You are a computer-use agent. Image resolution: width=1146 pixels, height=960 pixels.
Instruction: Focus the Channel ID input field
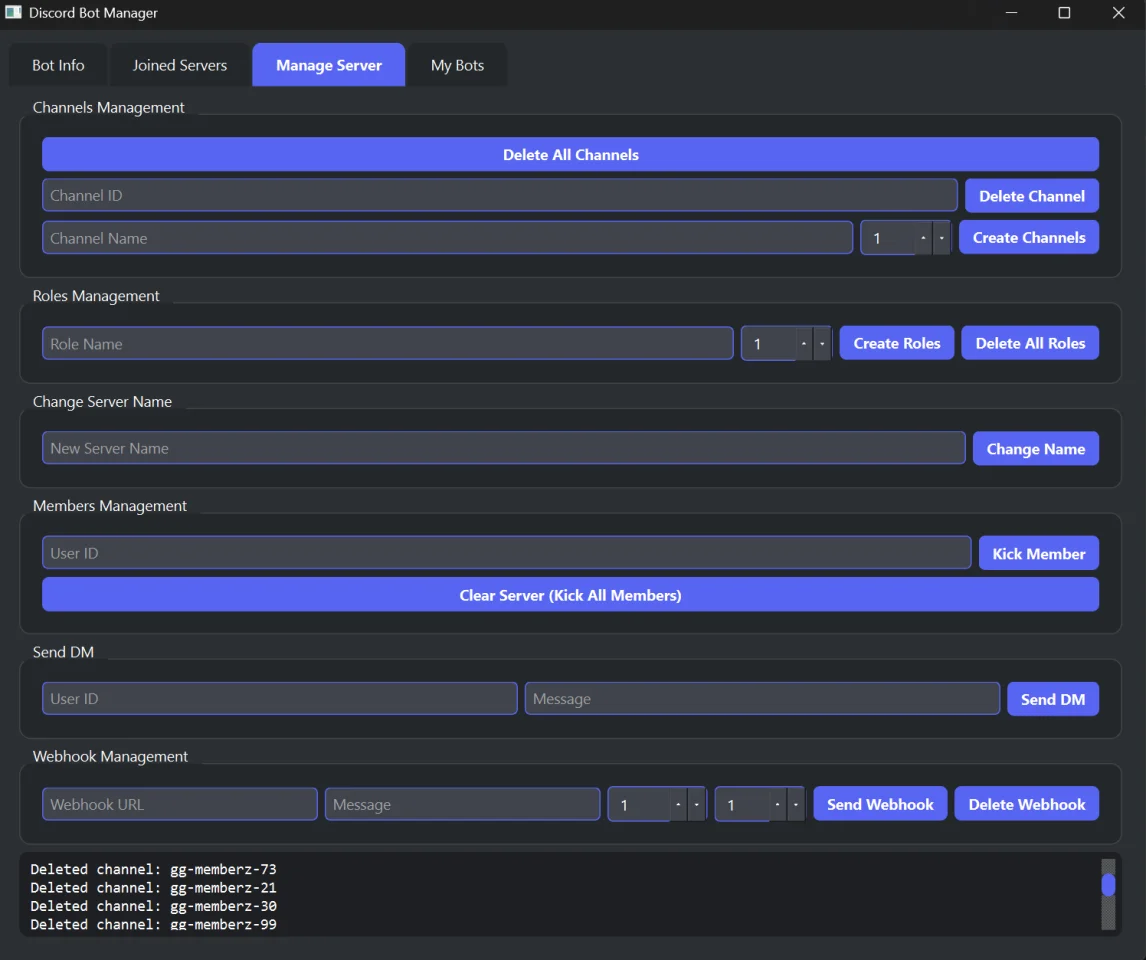500,196
